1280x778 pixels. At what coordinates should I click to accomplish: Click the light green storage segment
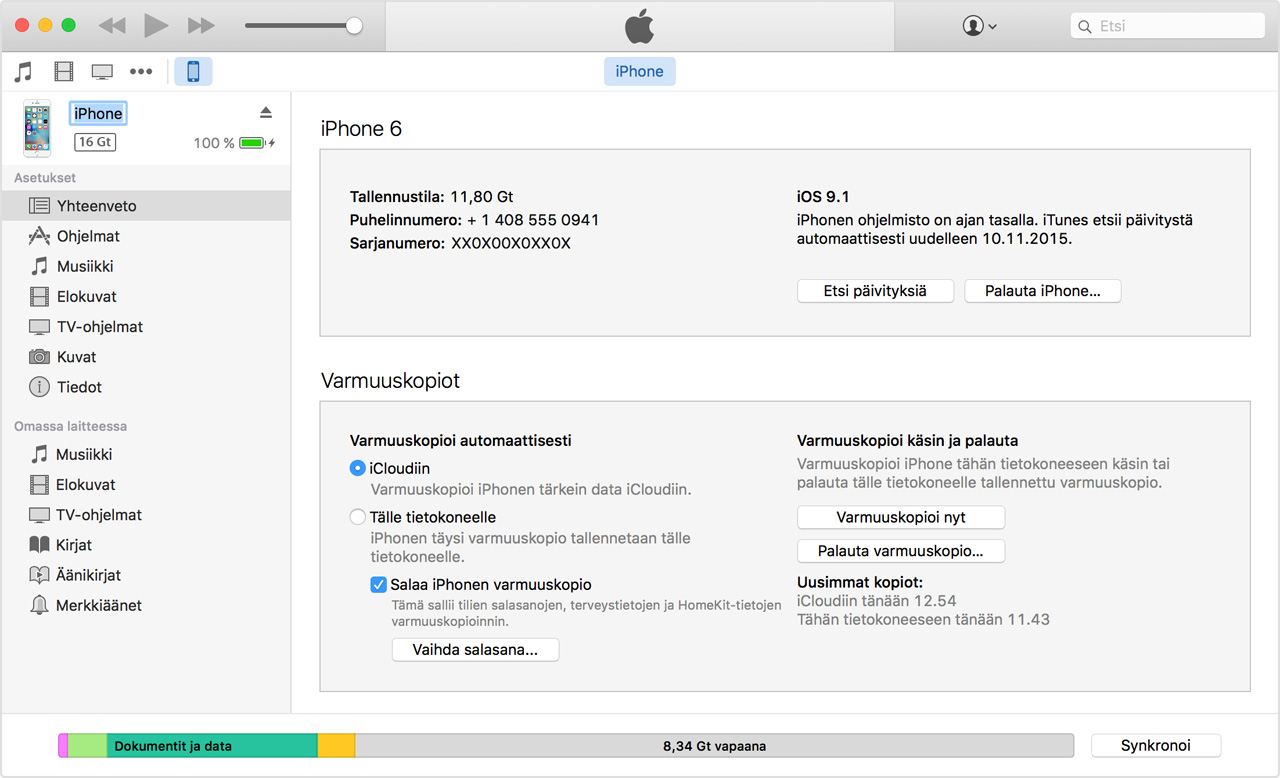(87, 745)
